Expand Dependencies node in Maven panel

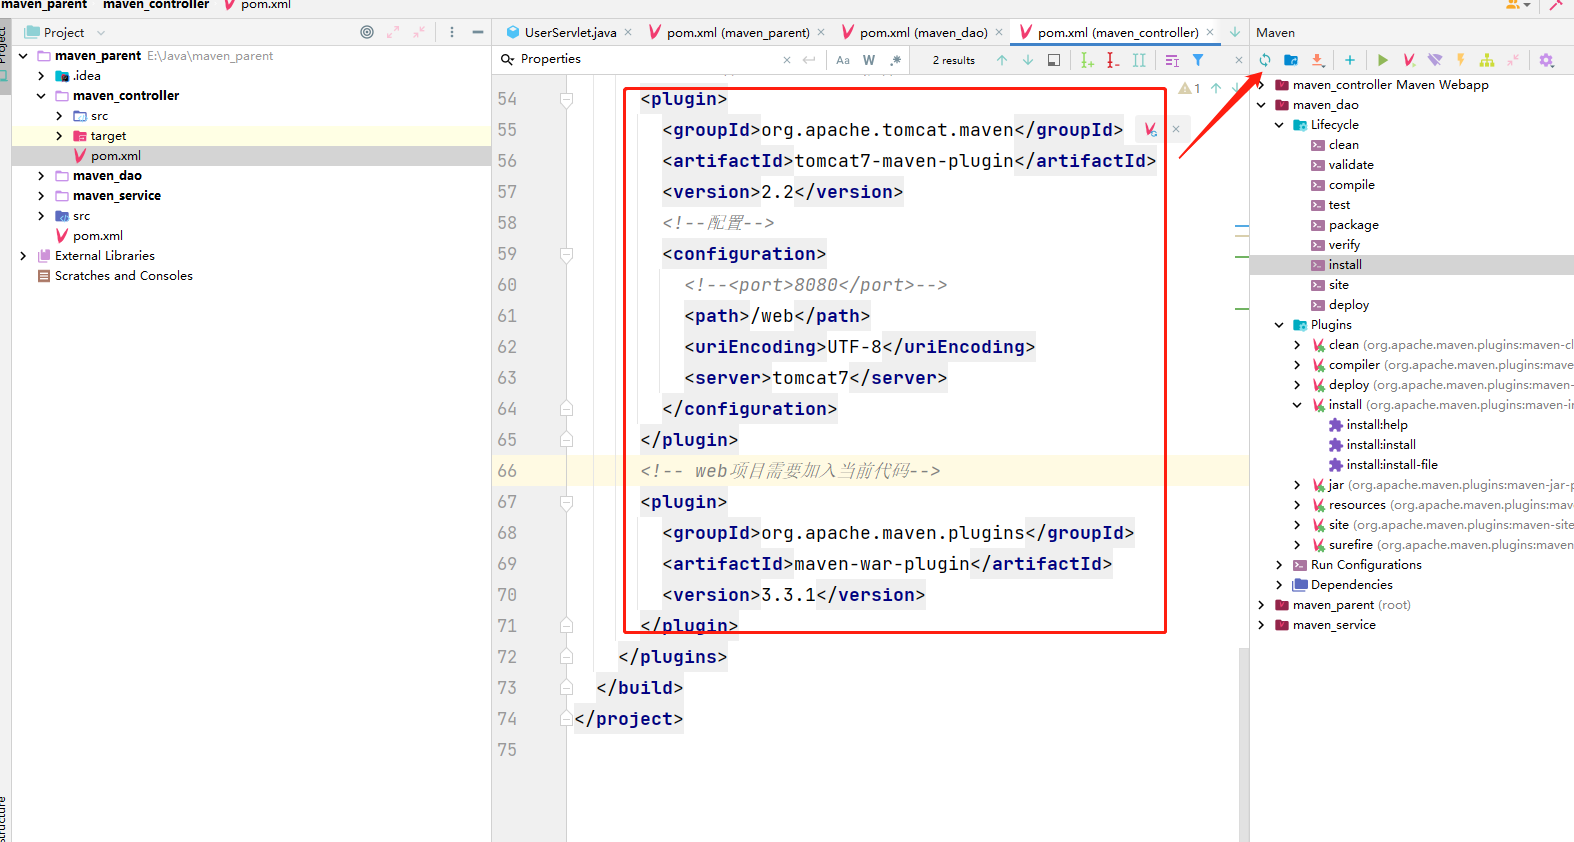[x=1279, y=585]
